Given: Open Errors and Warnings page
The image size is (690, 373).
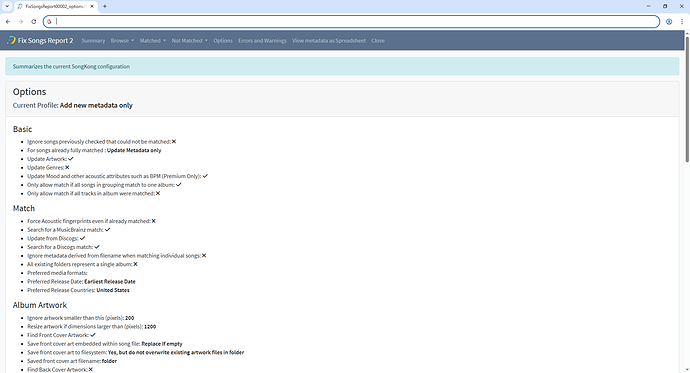Looking at the screenshot, I should pos(262,40).
